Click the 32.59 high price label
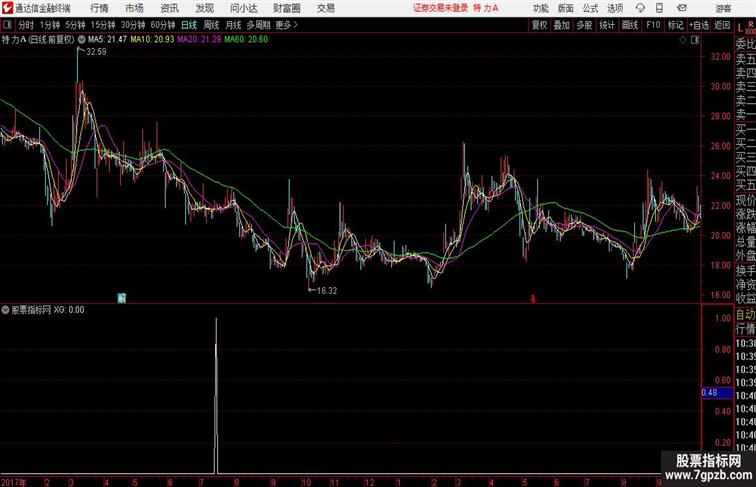Screen dimensions: 756x487 coord(96,52)
